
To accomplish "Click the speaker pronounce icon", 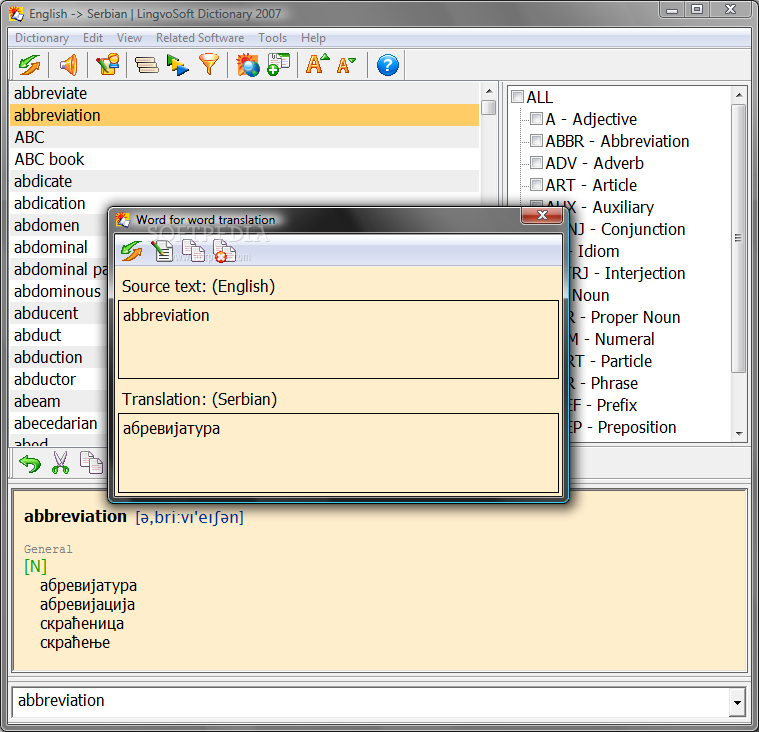I will pyautogui.click(x=68, y=65).
